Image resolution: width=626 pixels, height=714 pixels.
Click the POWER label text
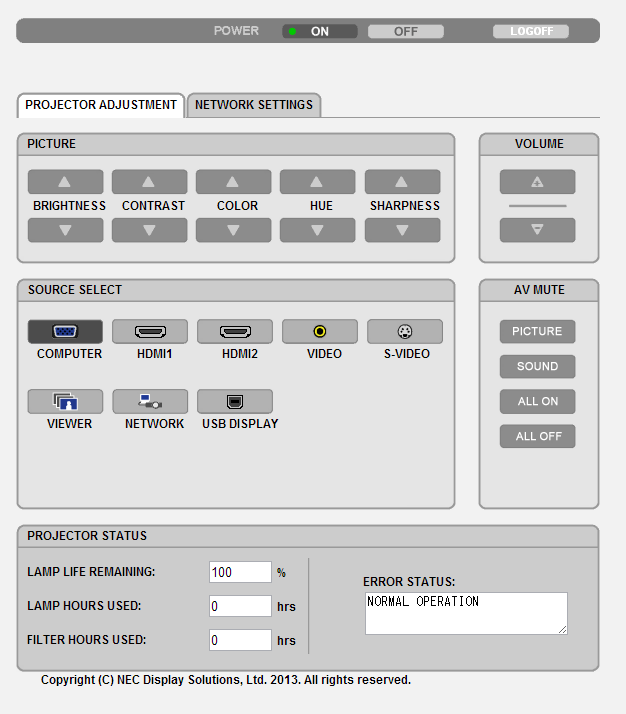coord(236,31)
